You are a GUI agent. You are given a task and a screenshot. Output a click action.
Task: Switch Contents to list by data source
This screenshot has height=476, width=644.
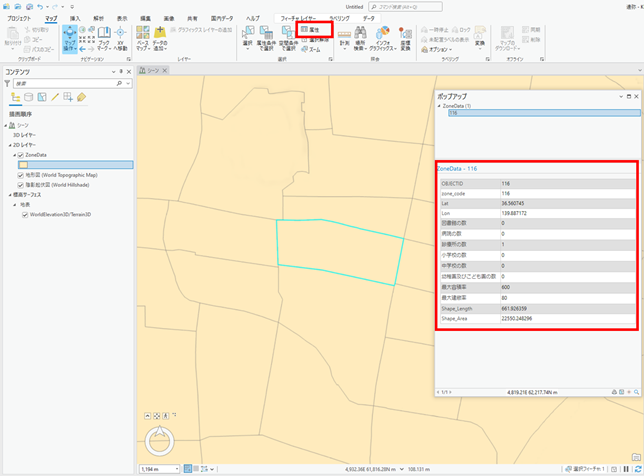[28, 97]
